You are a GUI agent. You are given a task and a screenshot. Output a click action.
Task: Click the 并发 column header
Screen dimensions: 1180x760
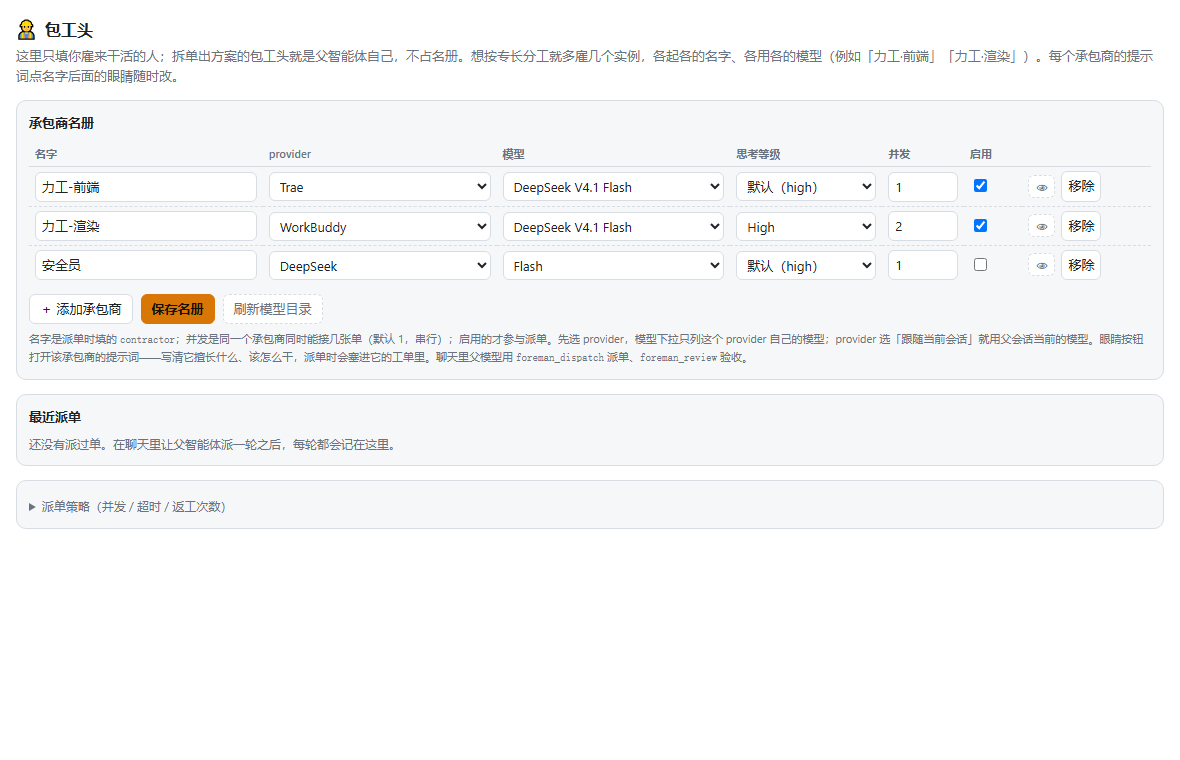899,154
